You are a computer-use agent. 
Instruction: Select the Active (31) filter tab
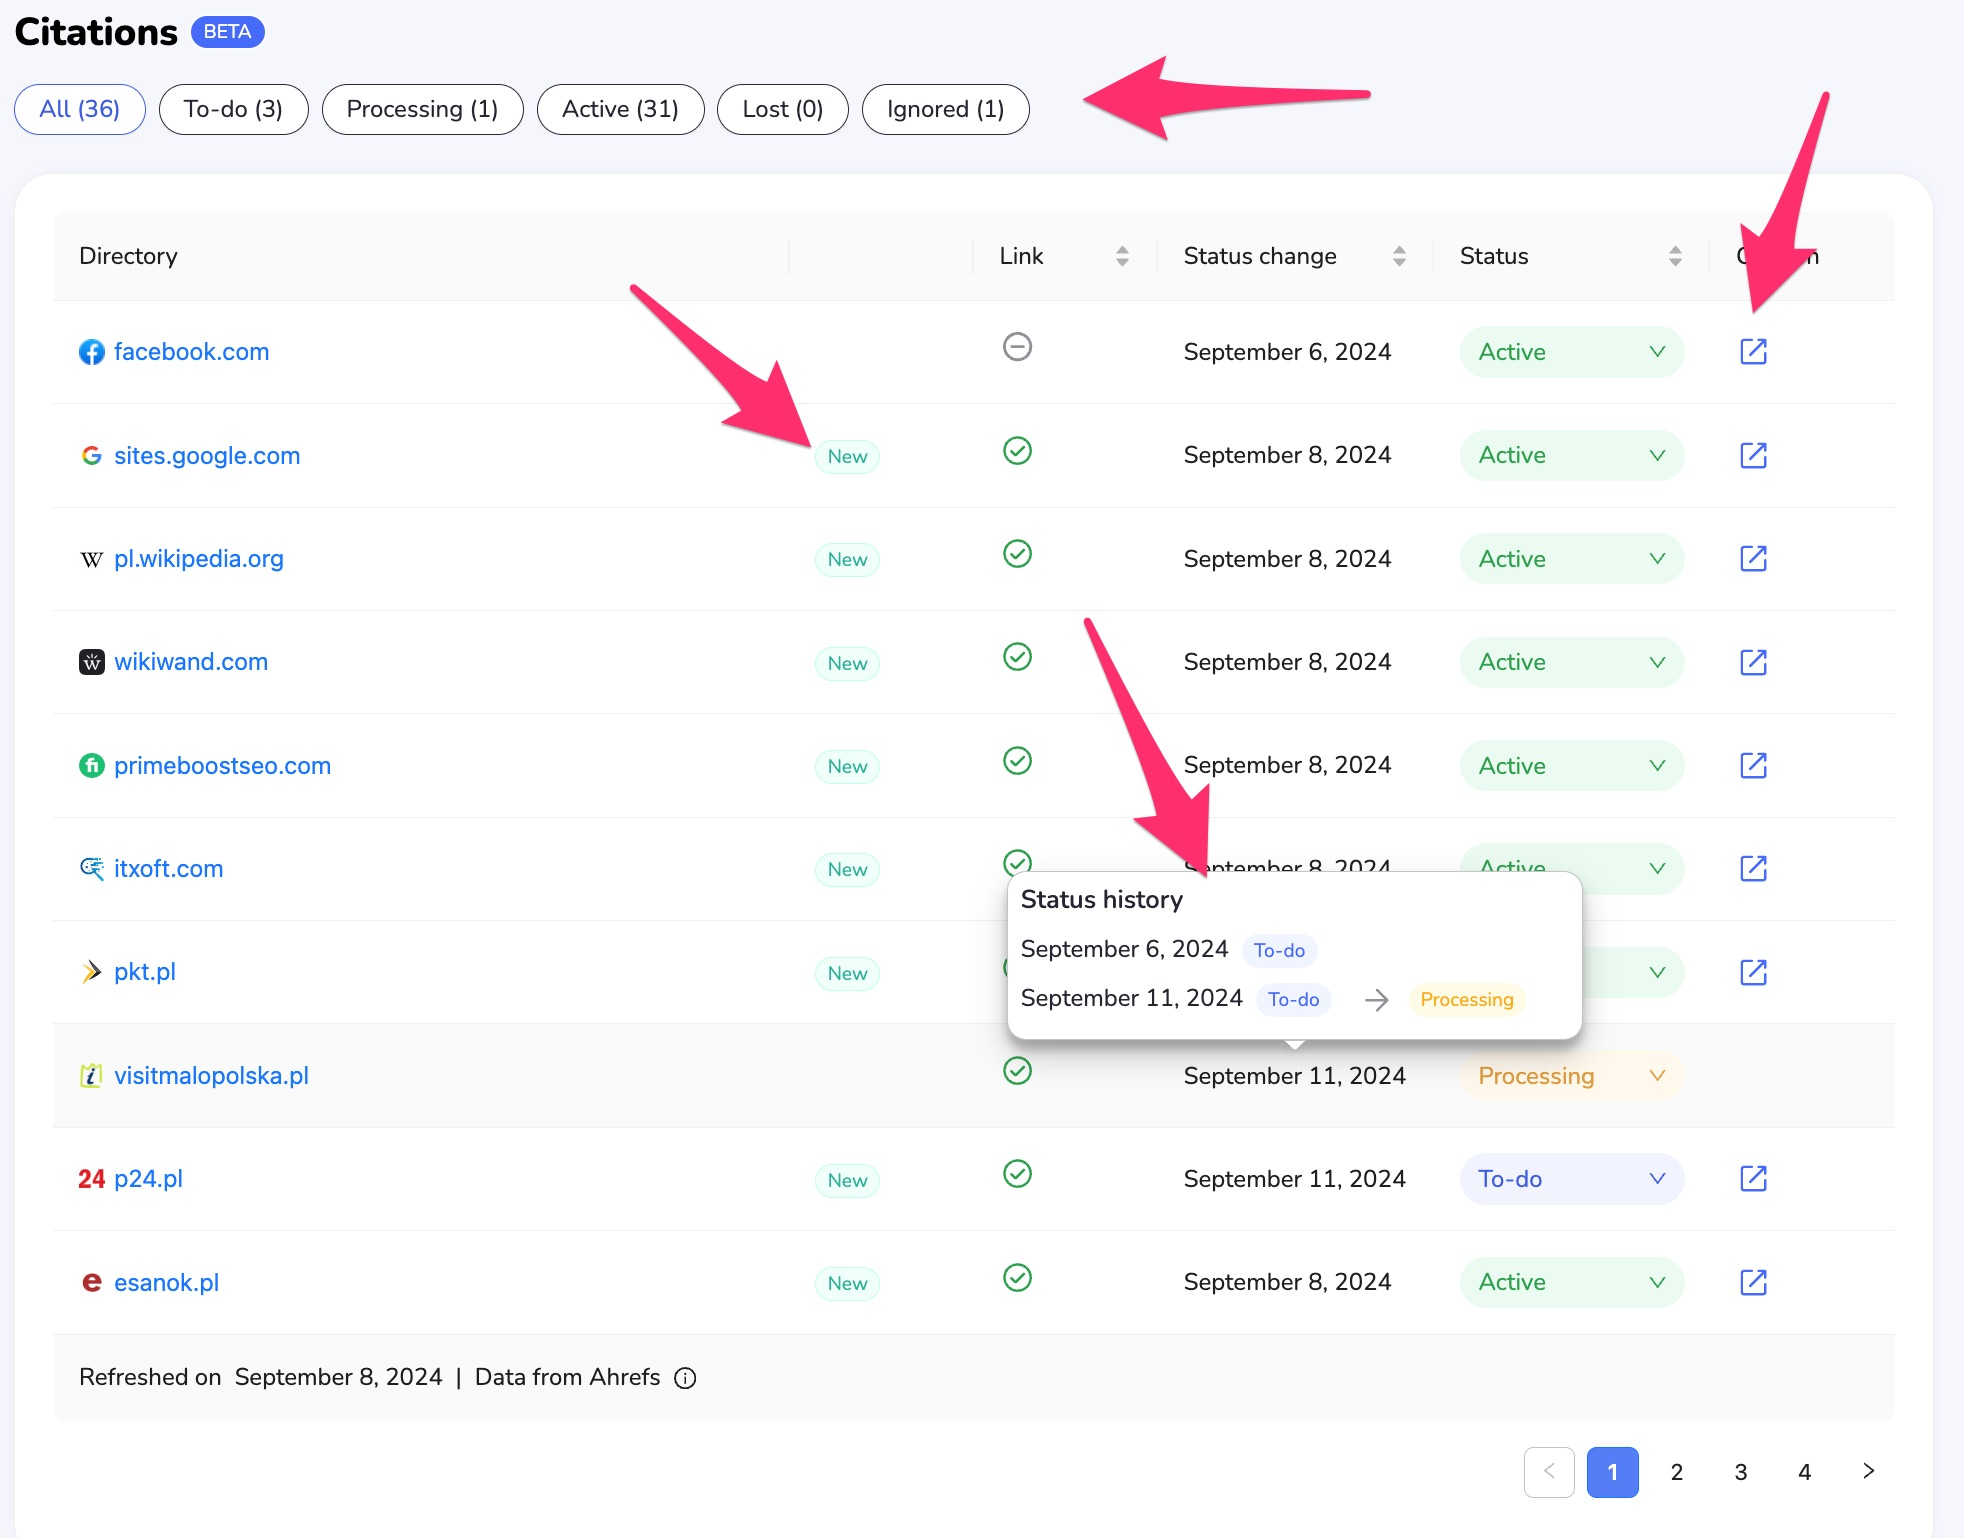click(620, 109)
